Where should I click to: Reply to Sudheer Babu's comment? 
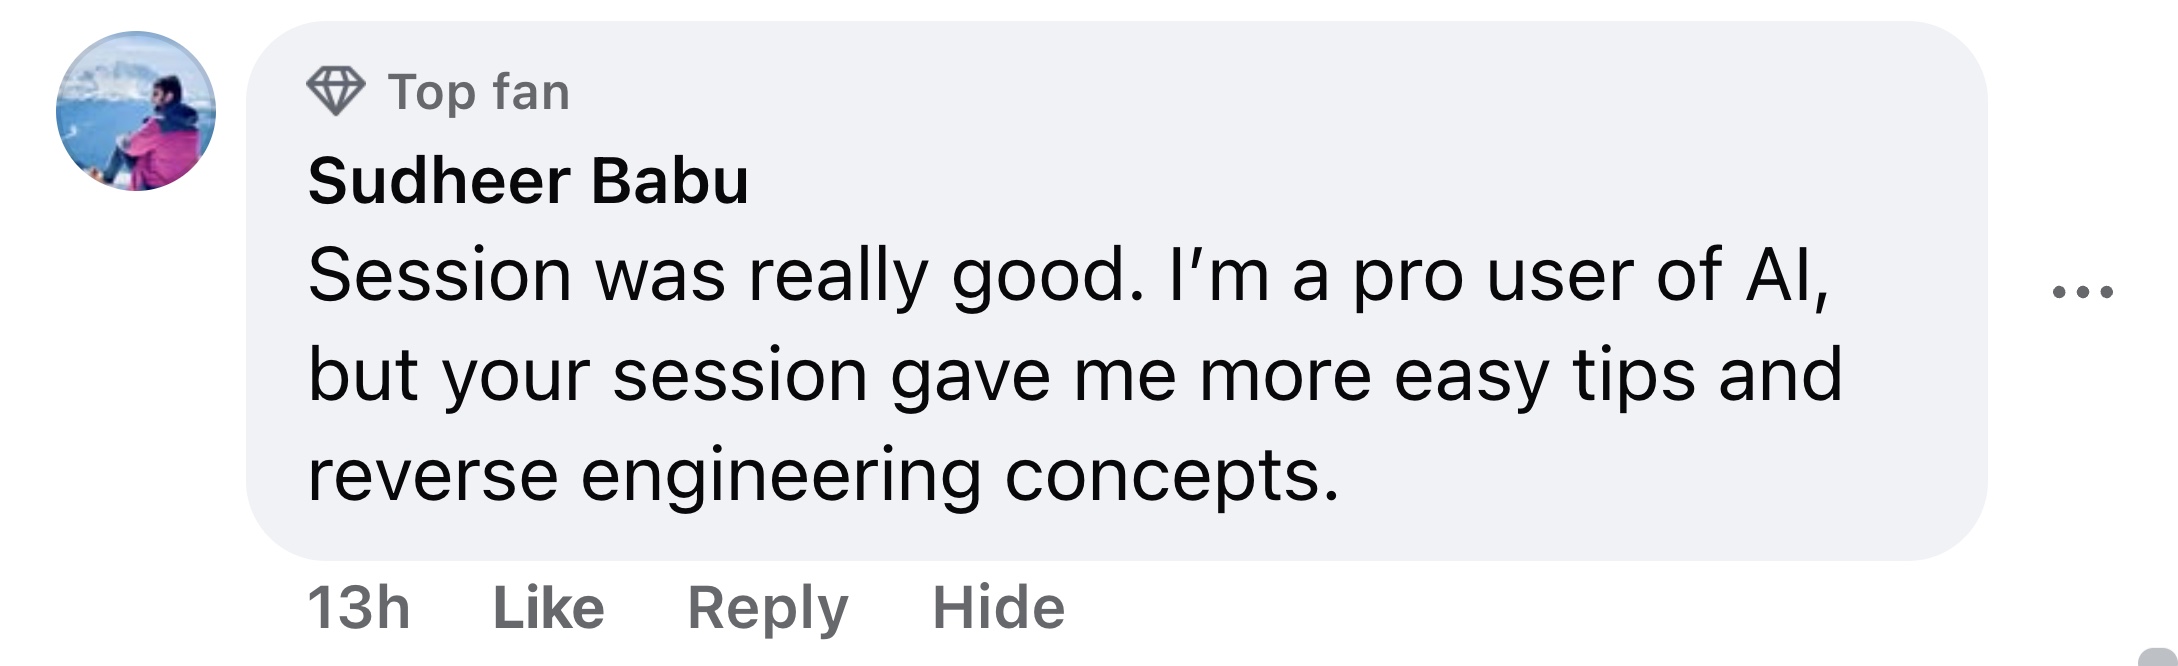click(767, 607)
